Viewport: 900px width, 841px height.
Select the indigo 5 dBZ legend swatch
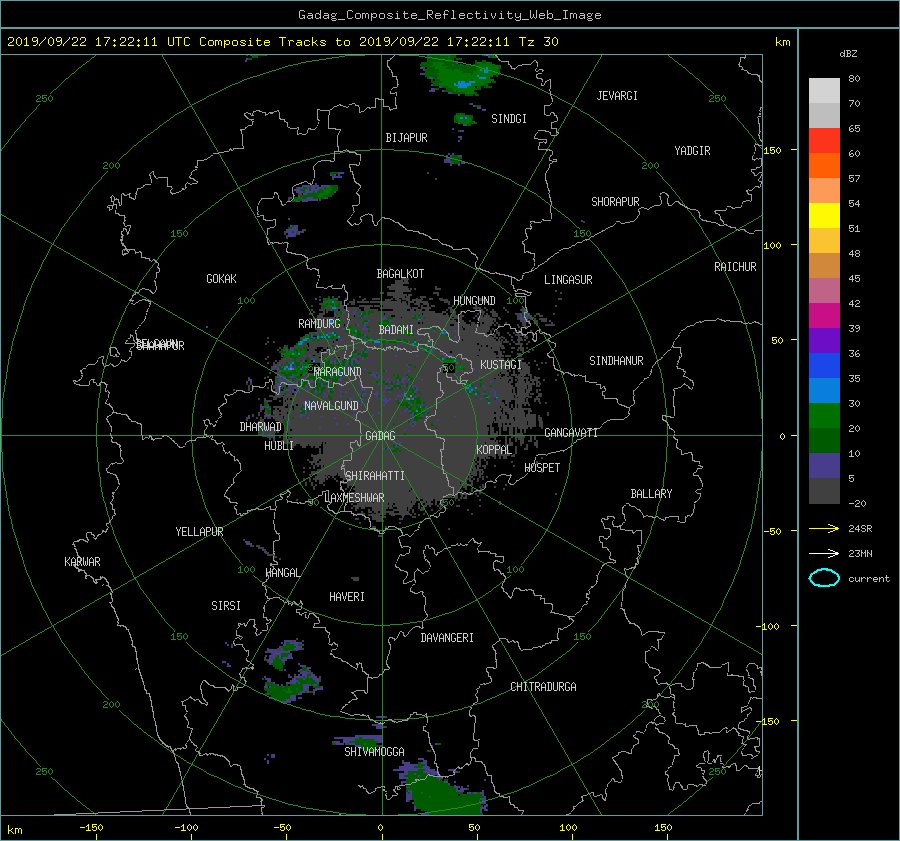tap(824, 466)
